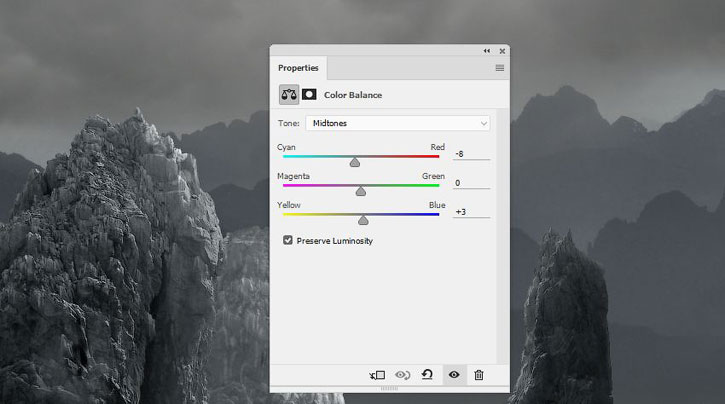
Task: Click the Magenta/Green value field showing 0
Action: pyautogui.click(x=471, y=183)
